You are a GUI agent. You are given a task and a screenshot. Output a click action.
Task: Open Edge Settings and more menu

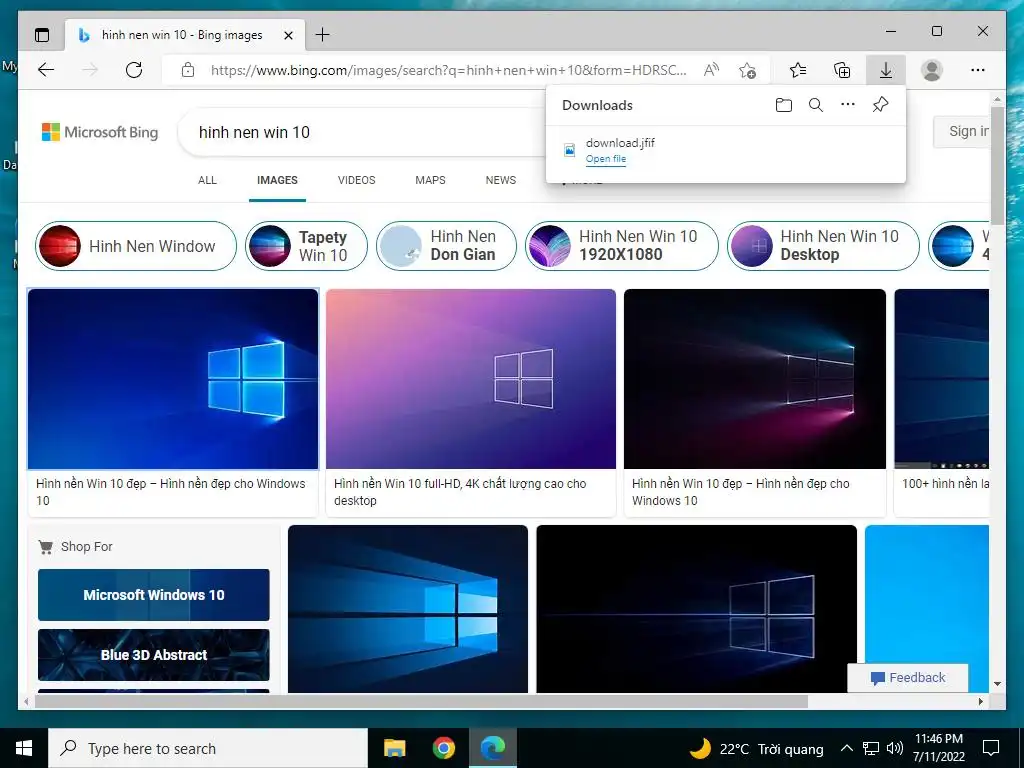pyautogui.click(x=978, y=70)
